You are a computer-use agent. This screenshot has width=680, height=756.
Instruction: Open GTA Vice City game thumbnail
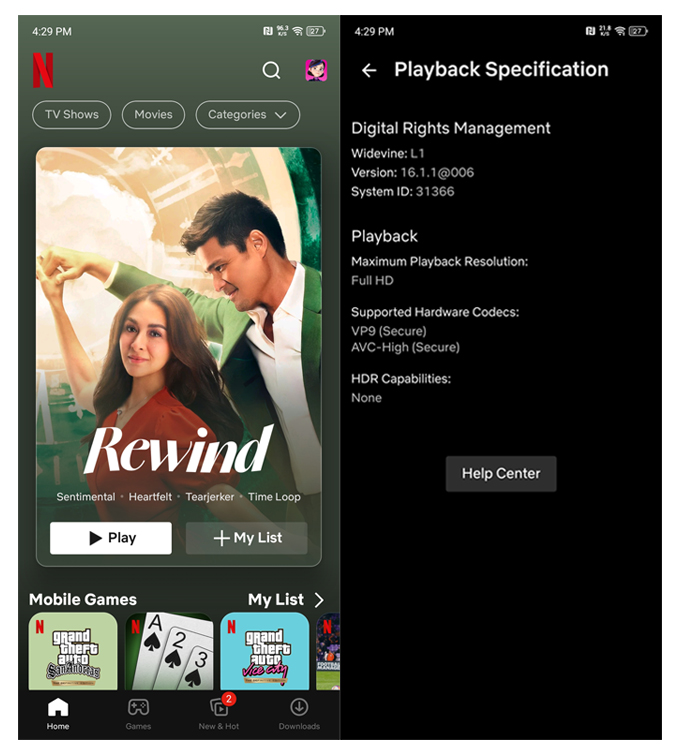pos(265,652)
